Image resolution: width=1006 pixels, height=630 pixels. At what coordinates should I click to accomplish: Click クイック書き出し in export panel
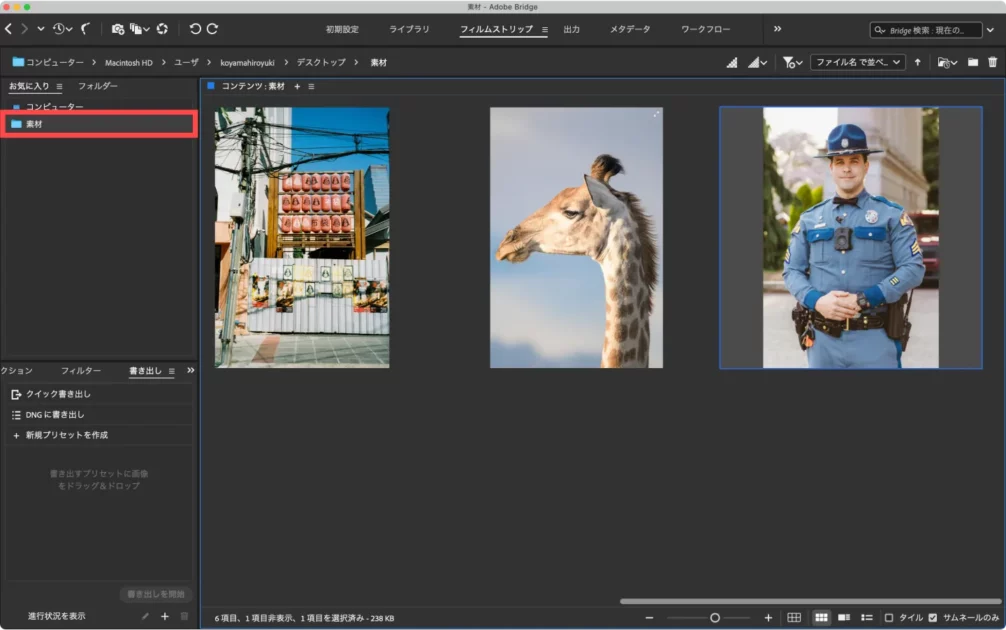[x=57, y=394]
